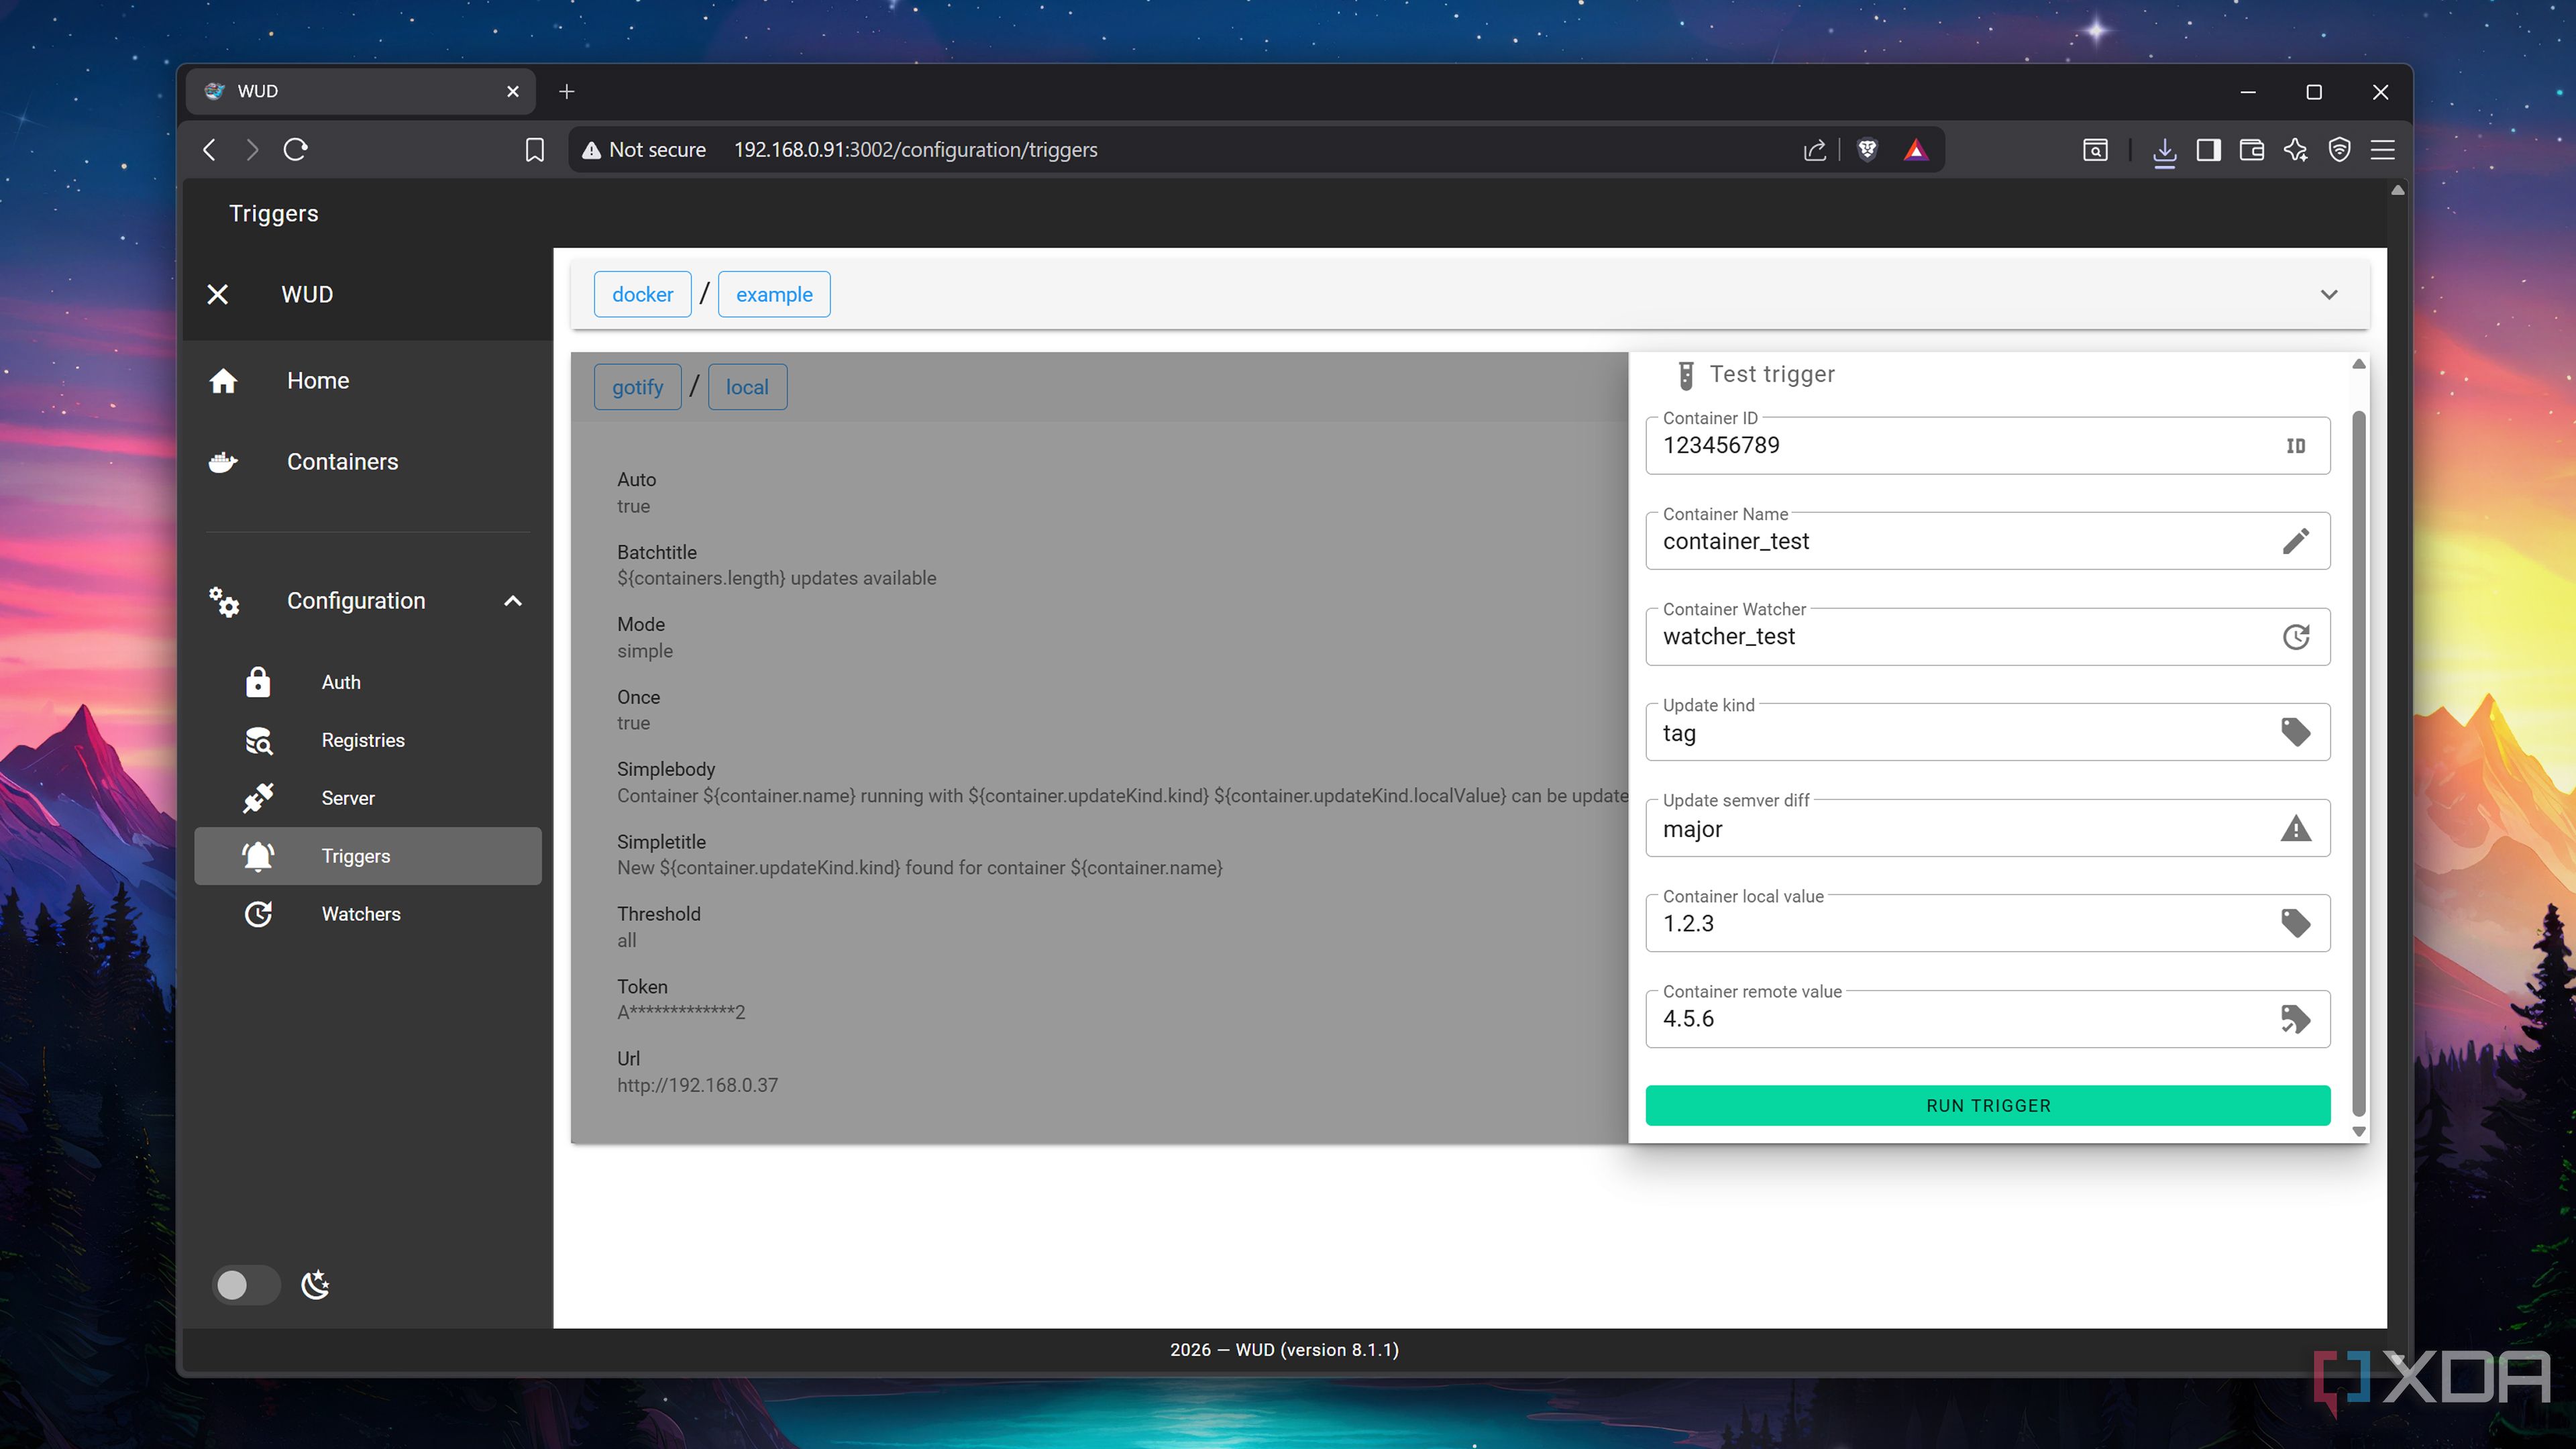
Task: Click the Home house icon
Action: 223,380
